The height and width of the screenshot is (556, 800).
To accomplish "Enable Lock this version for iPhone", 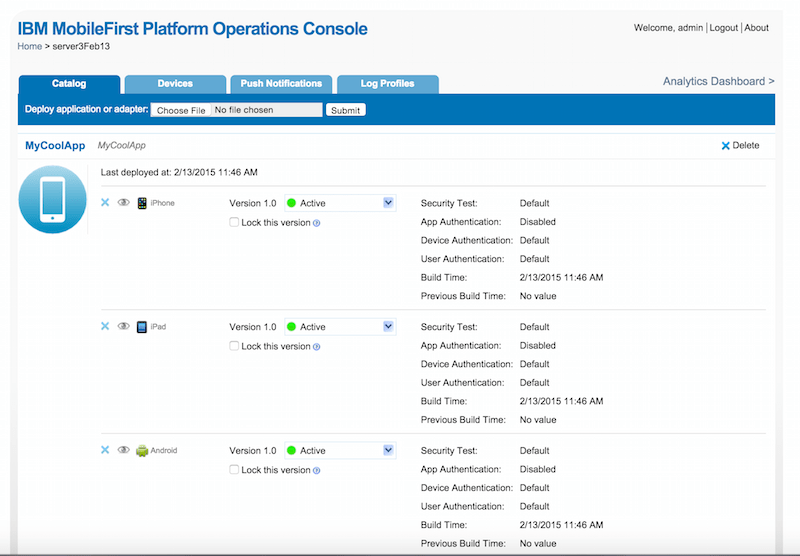I will click(234, 222).
